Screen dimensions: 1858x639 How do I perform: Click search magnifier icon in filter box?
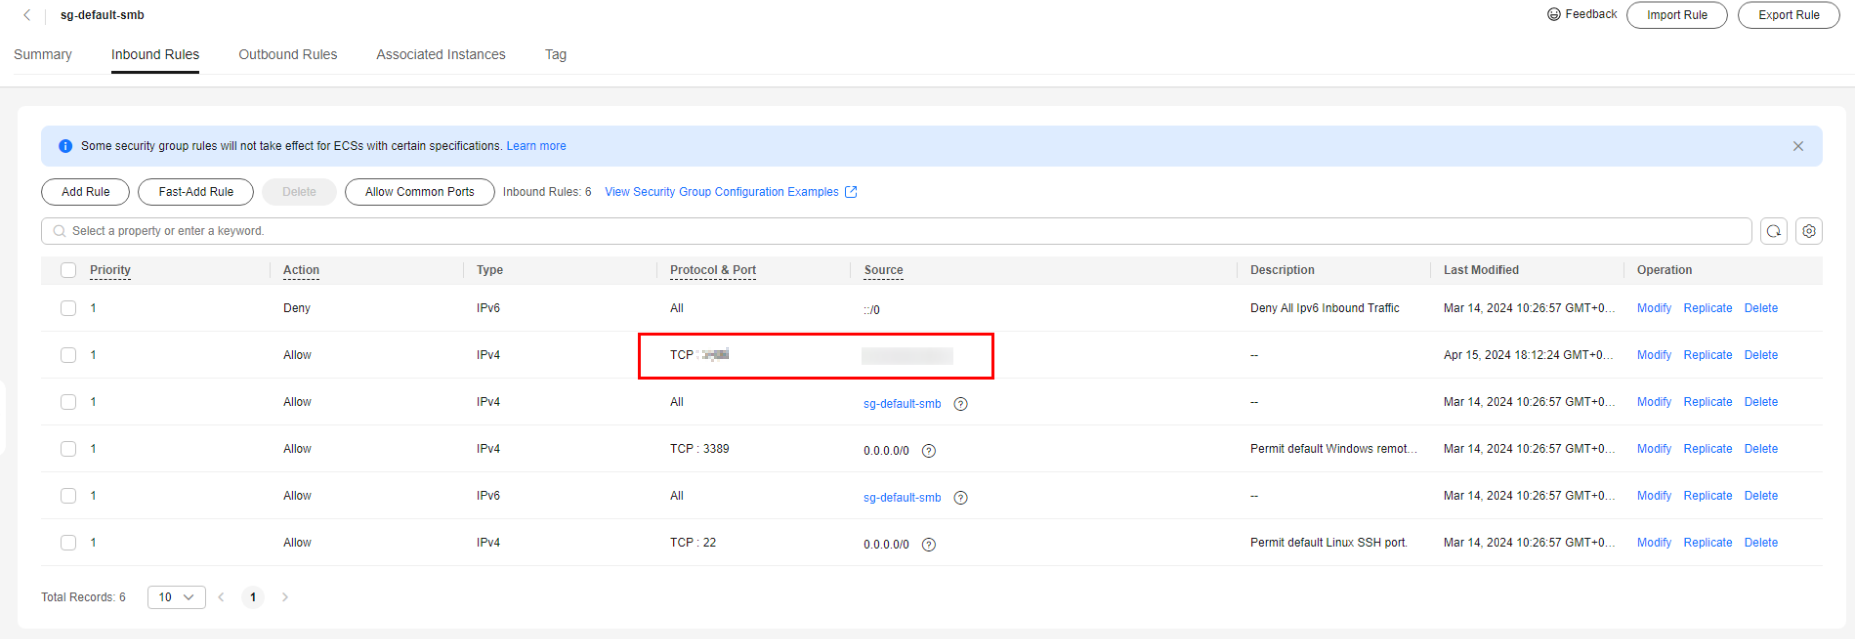coord(60,231)
